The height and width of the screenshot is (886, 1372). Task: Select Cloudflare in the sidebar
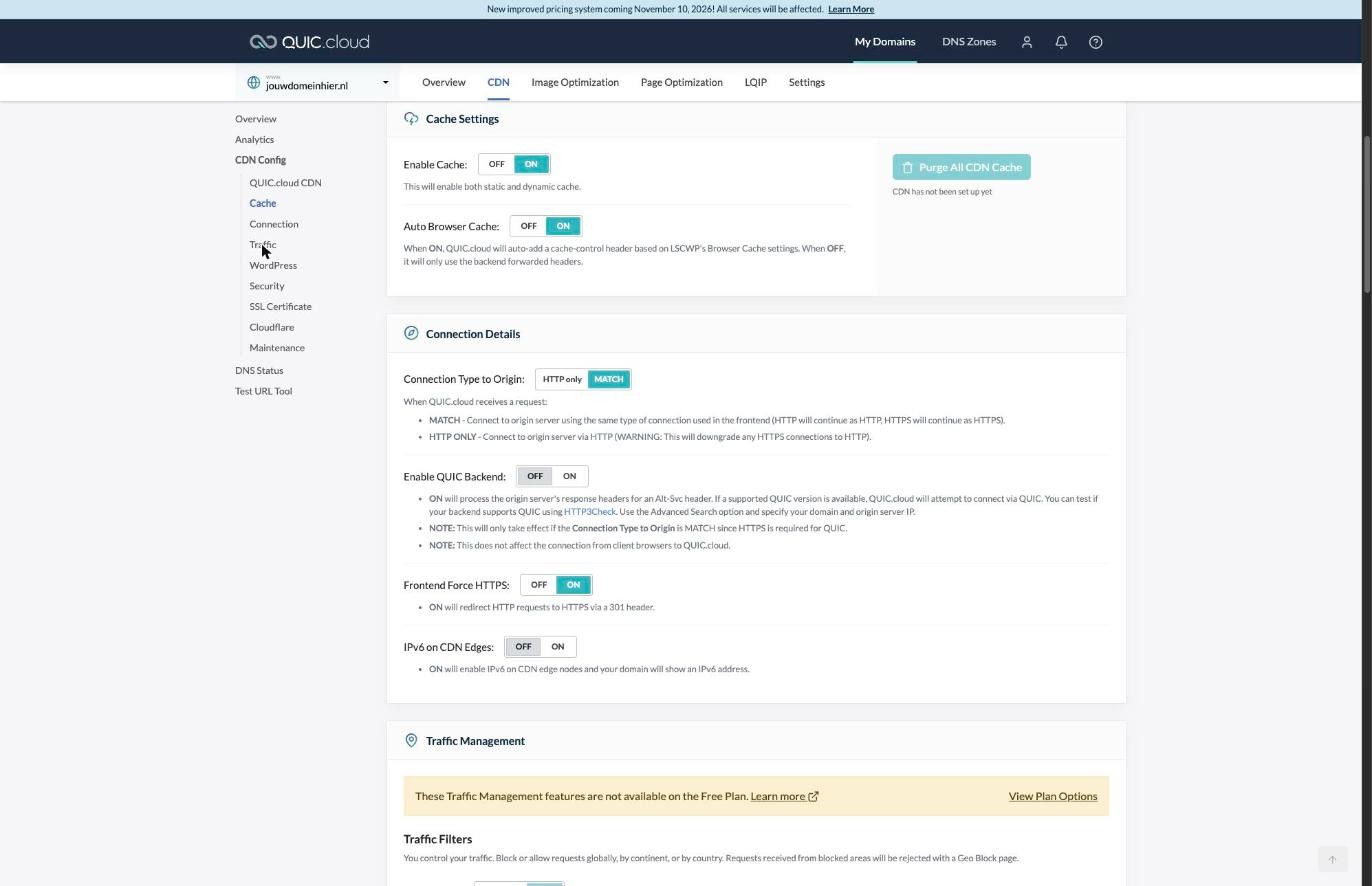pyautogui.click(x=272, y=328)
